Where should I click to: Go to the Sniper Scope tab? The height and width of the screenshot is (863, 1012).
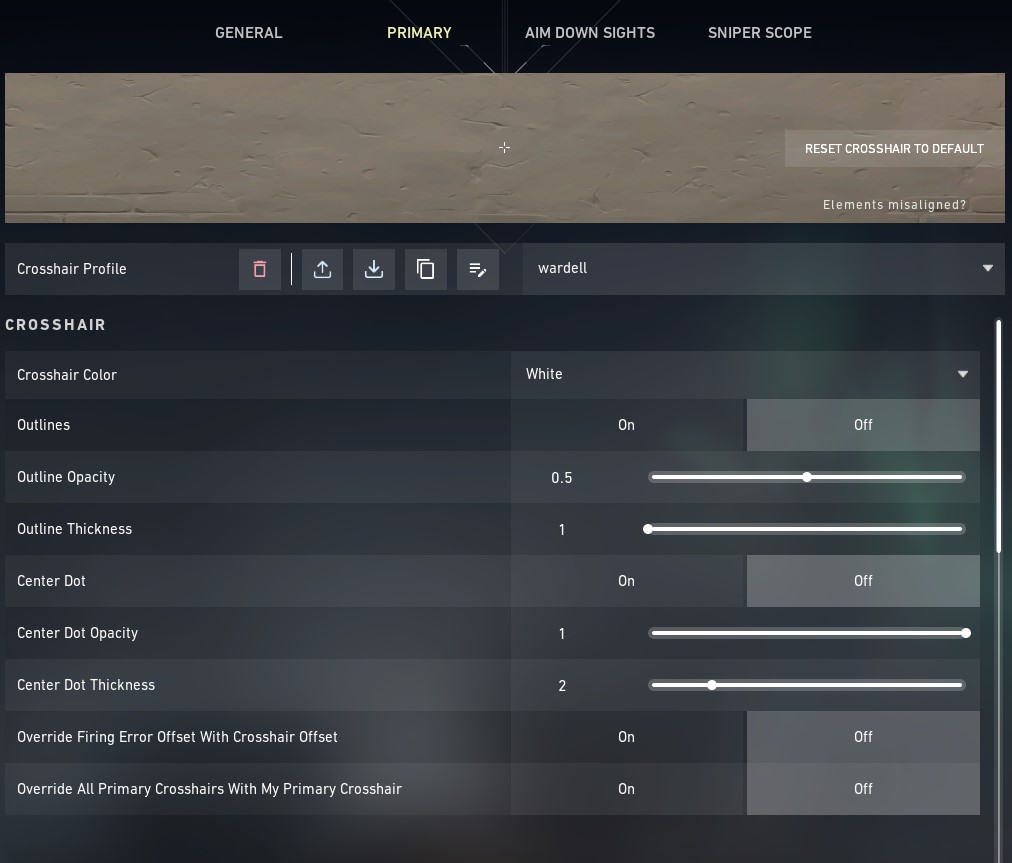(760, 33)
